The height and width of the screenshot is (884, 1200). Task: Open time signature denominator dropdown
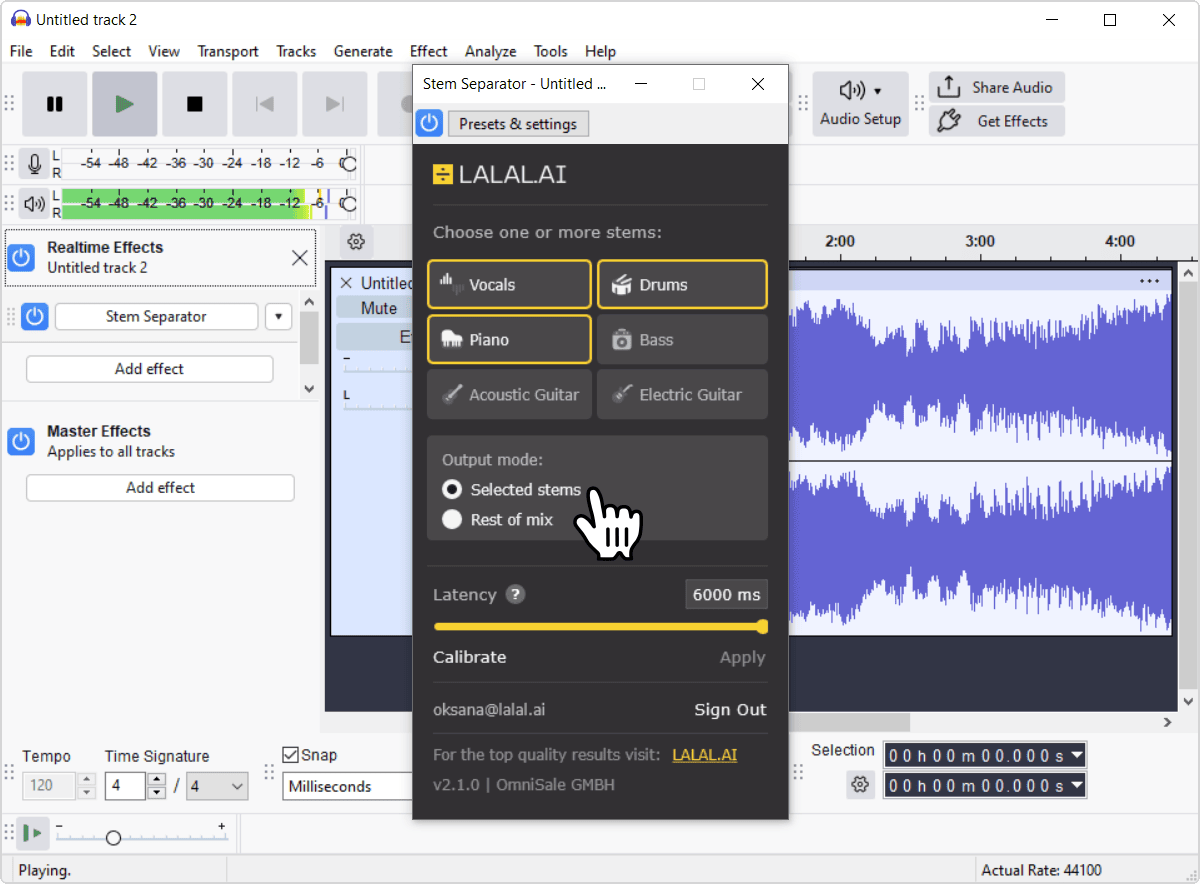point(217,786)
